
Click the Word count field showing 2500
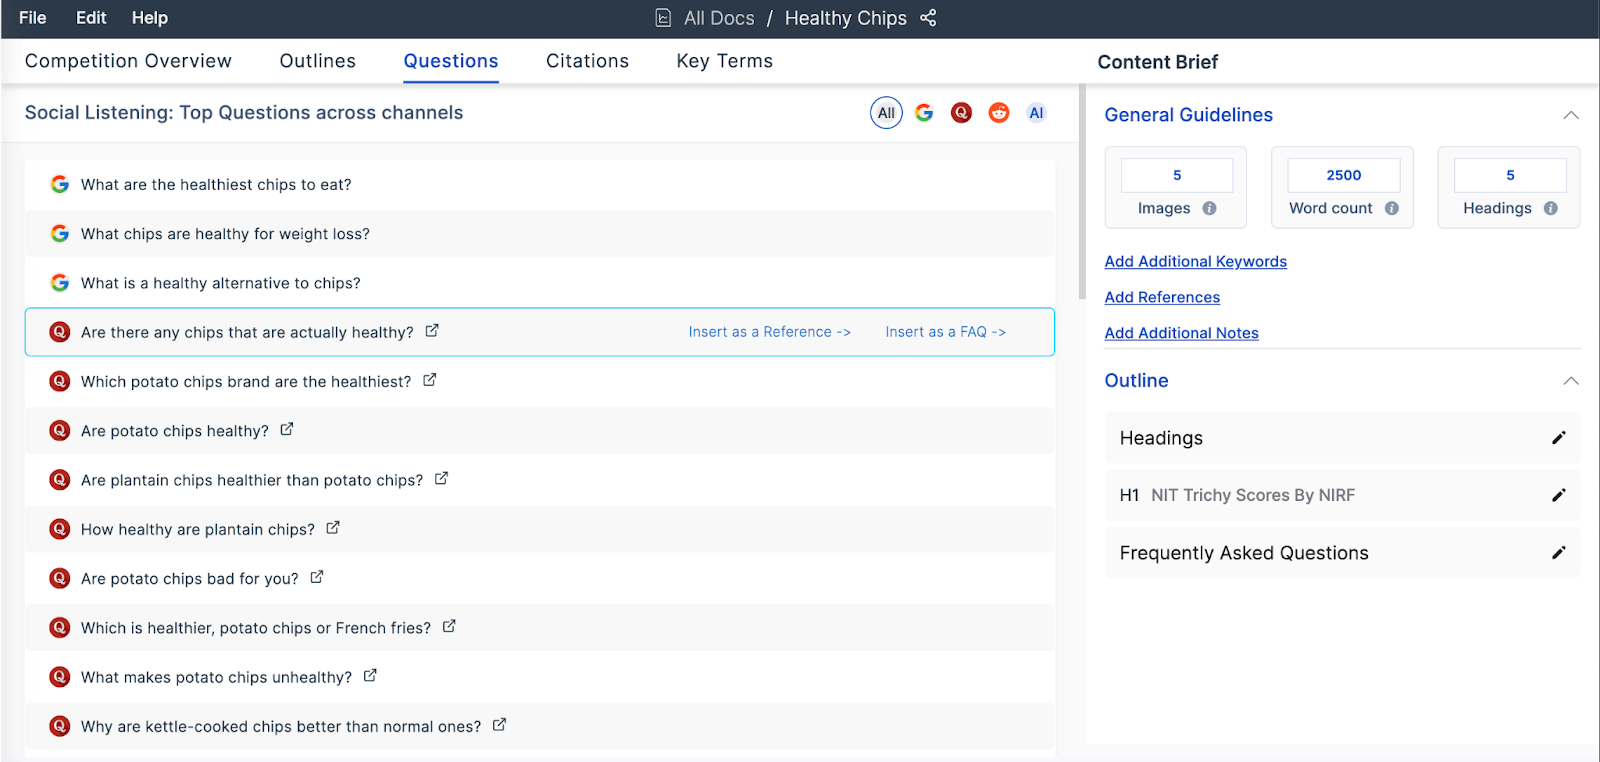pyautogui.click(x=1343, y=175)
